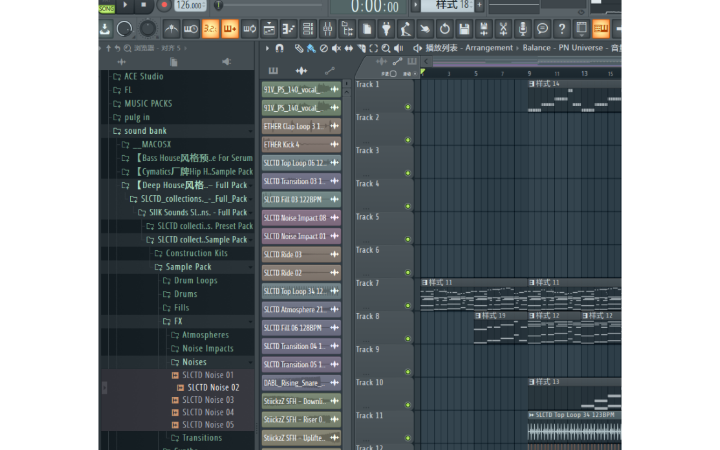This screenshot has height=450, width=720.
Task: Select the paint brush tool in the playlist
Action: click(x=311, y=48)
